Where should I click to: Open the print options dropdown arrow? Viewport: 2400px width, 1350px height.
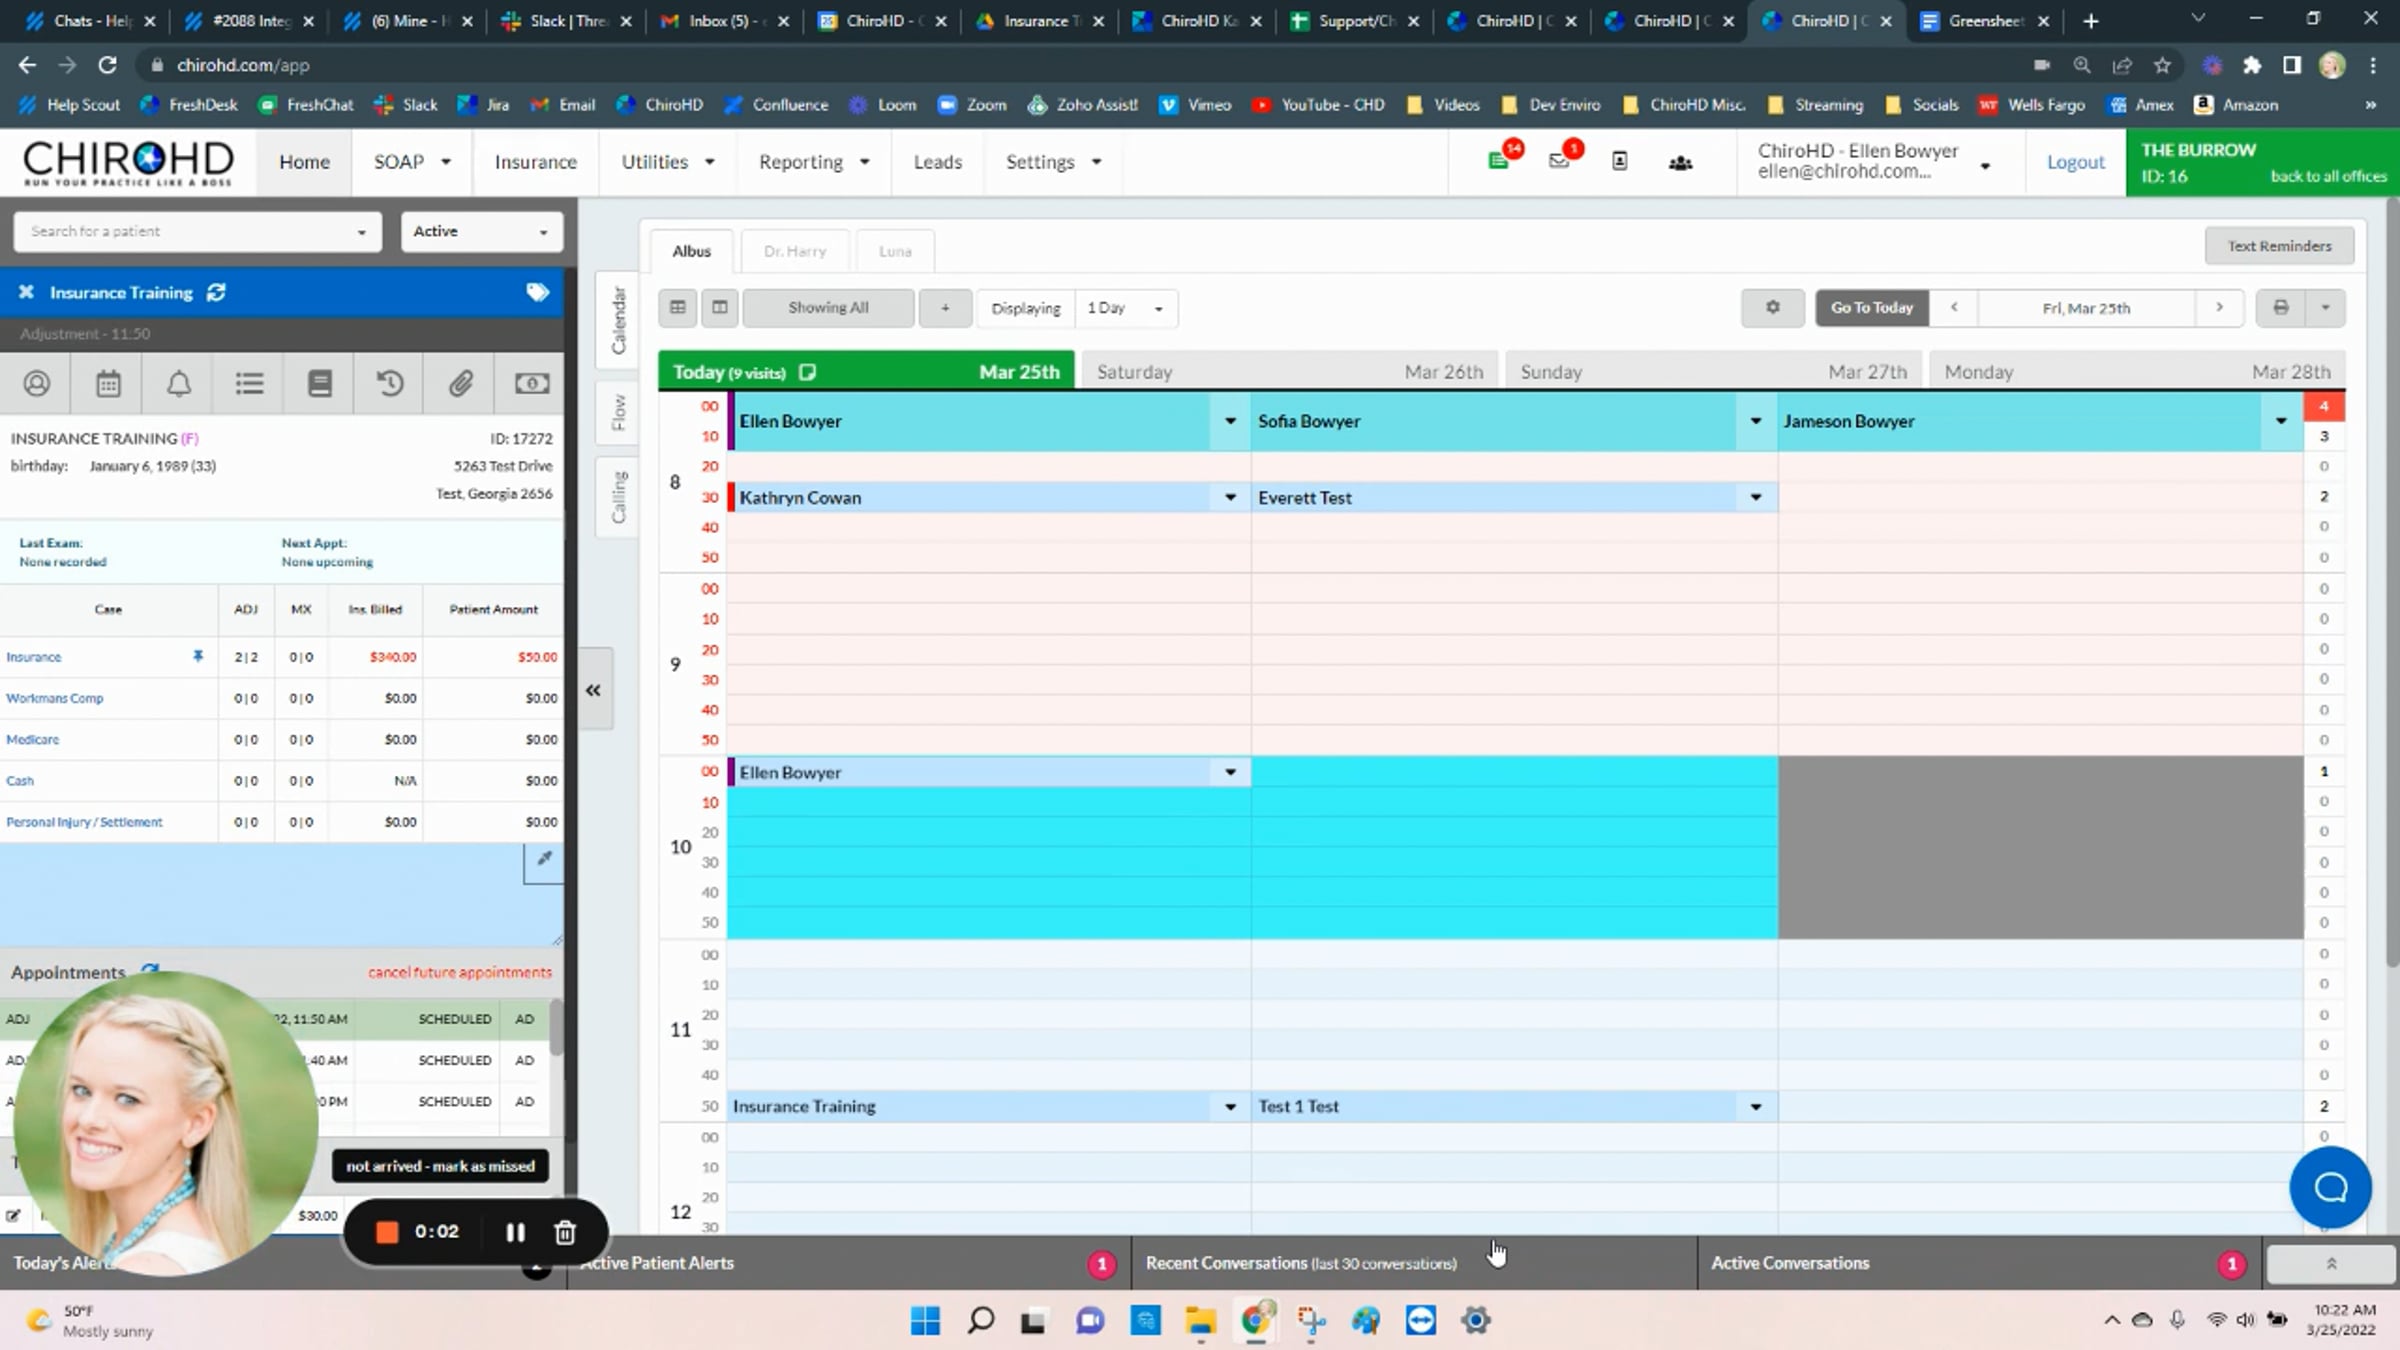point(2325,308)
